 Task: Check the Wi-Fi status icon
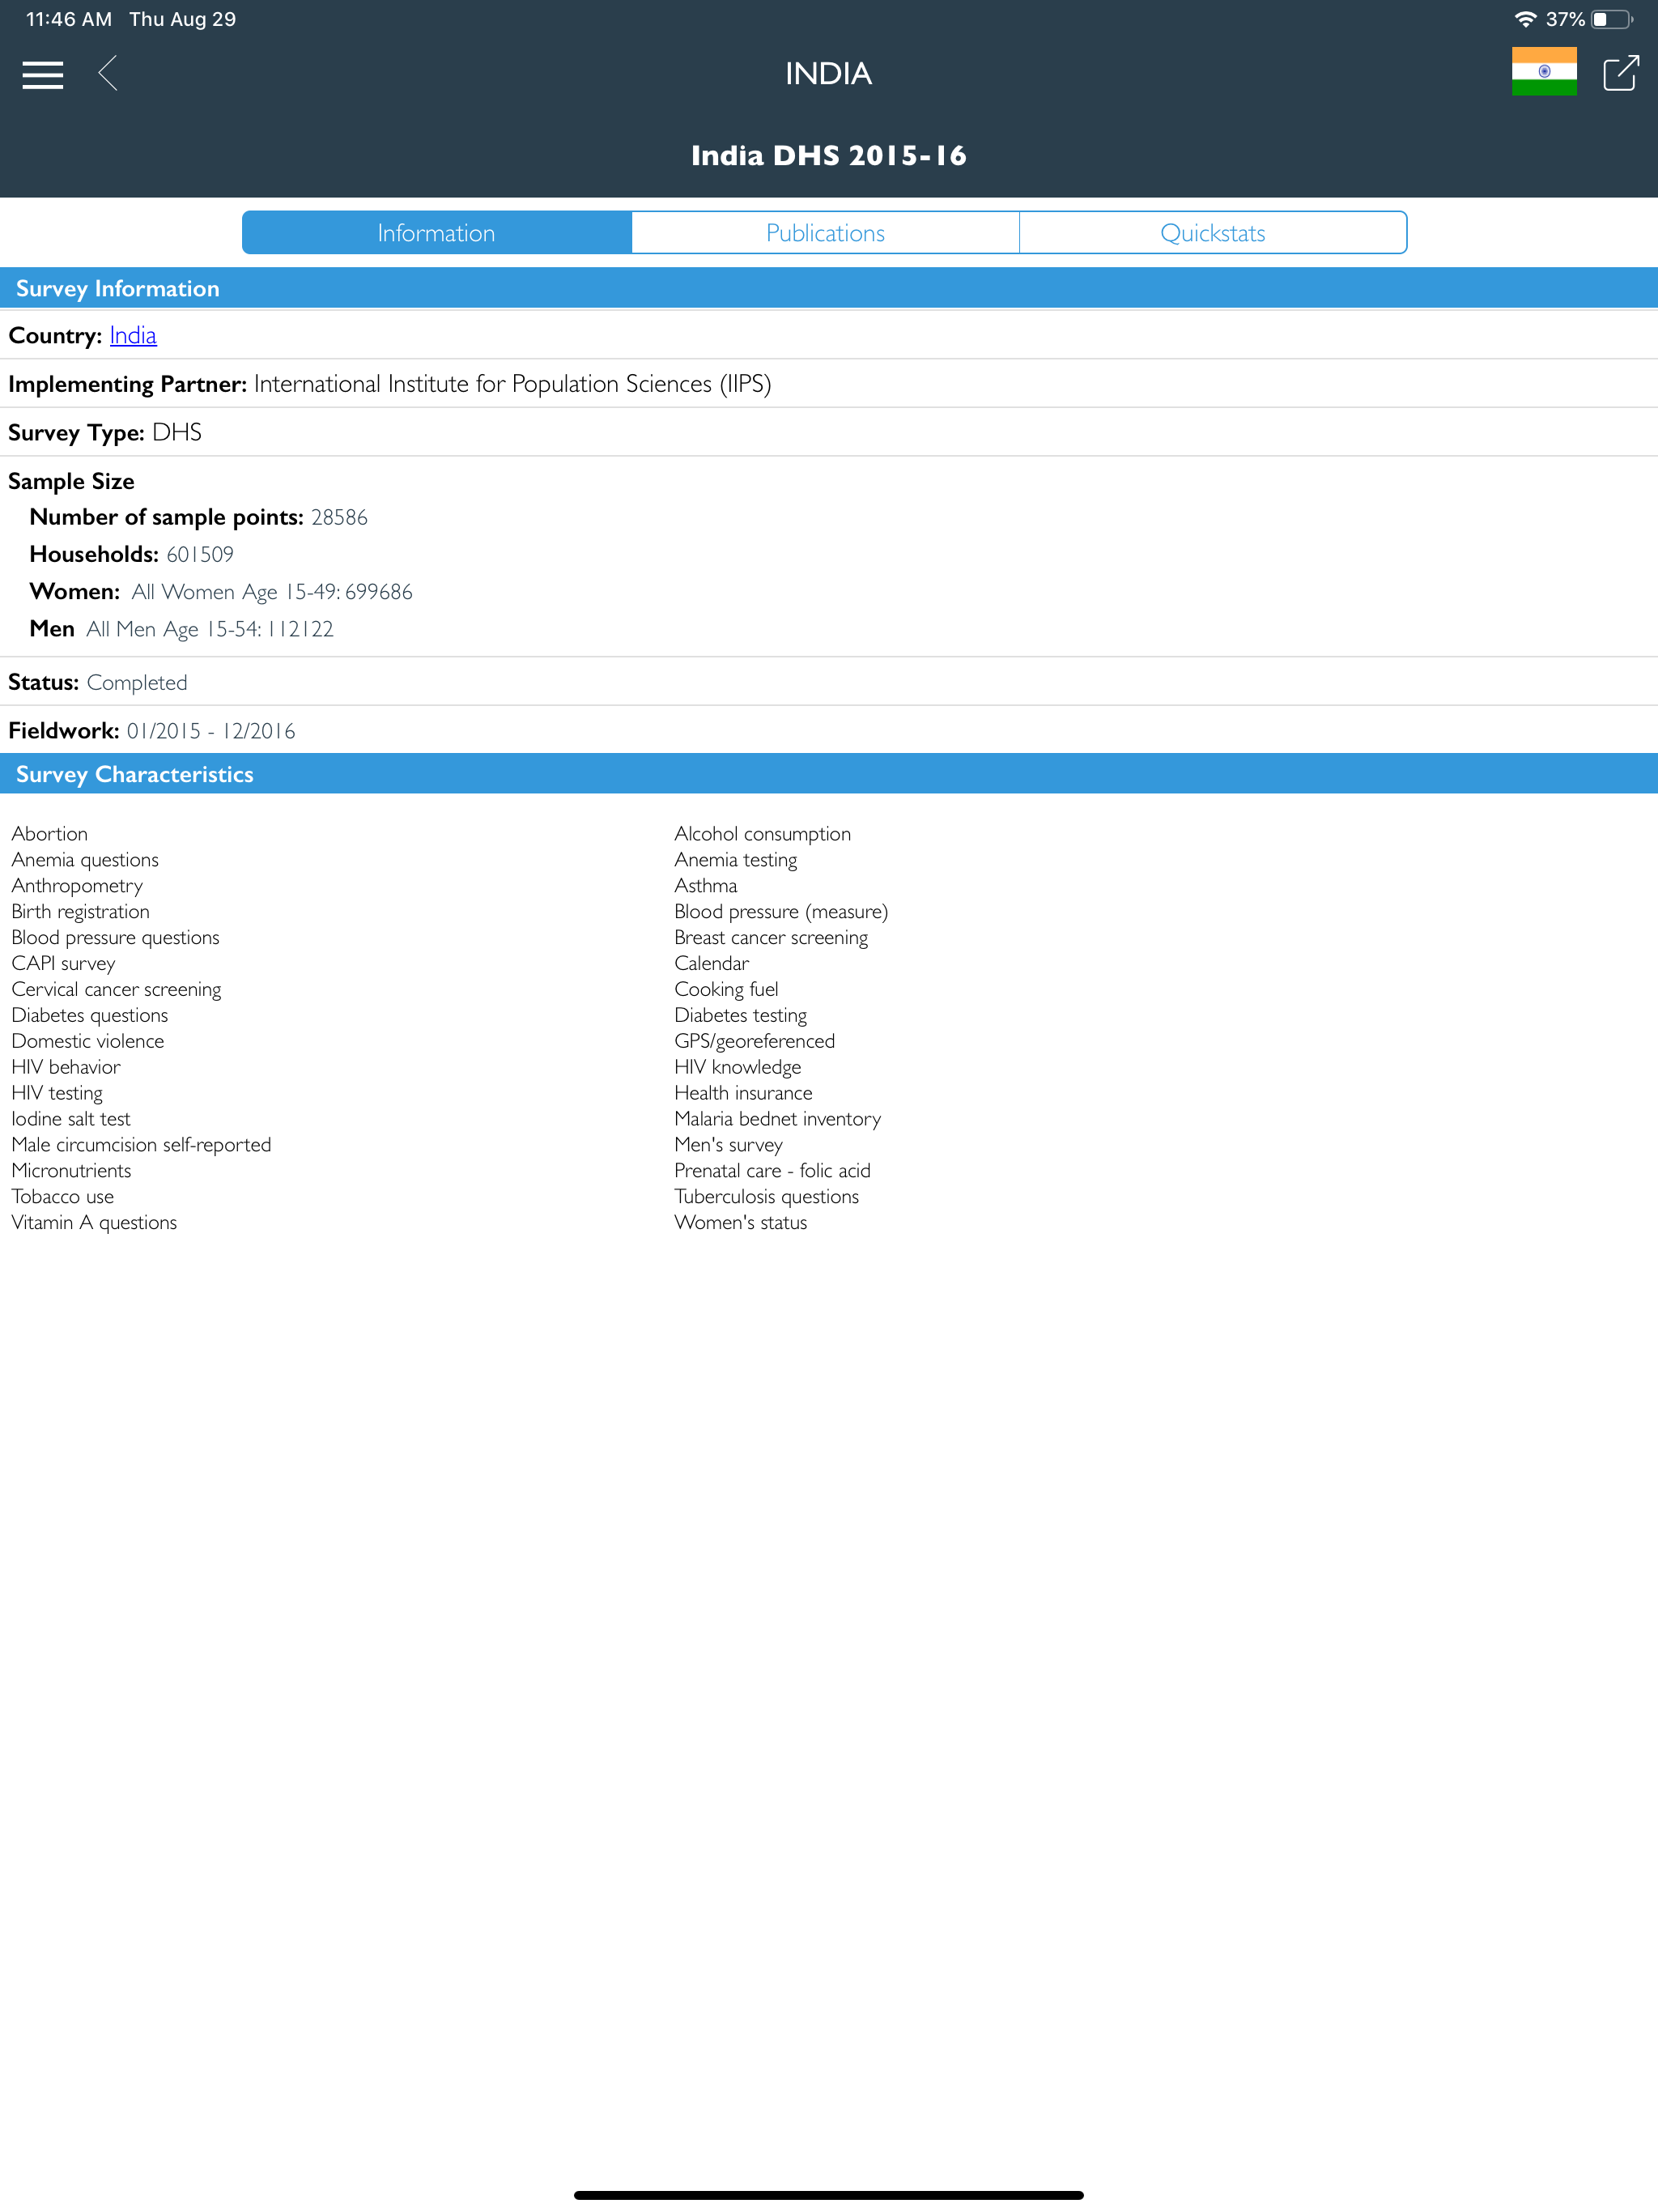tap(1525, 19)
